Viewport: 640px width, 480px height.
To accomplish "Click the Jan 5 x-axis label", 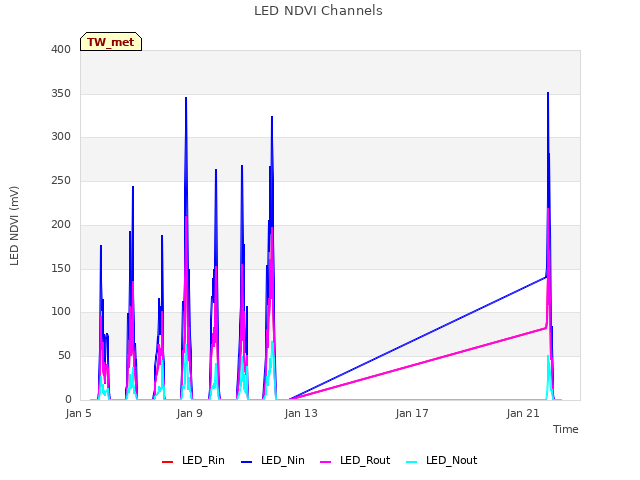I will point(78,413).
